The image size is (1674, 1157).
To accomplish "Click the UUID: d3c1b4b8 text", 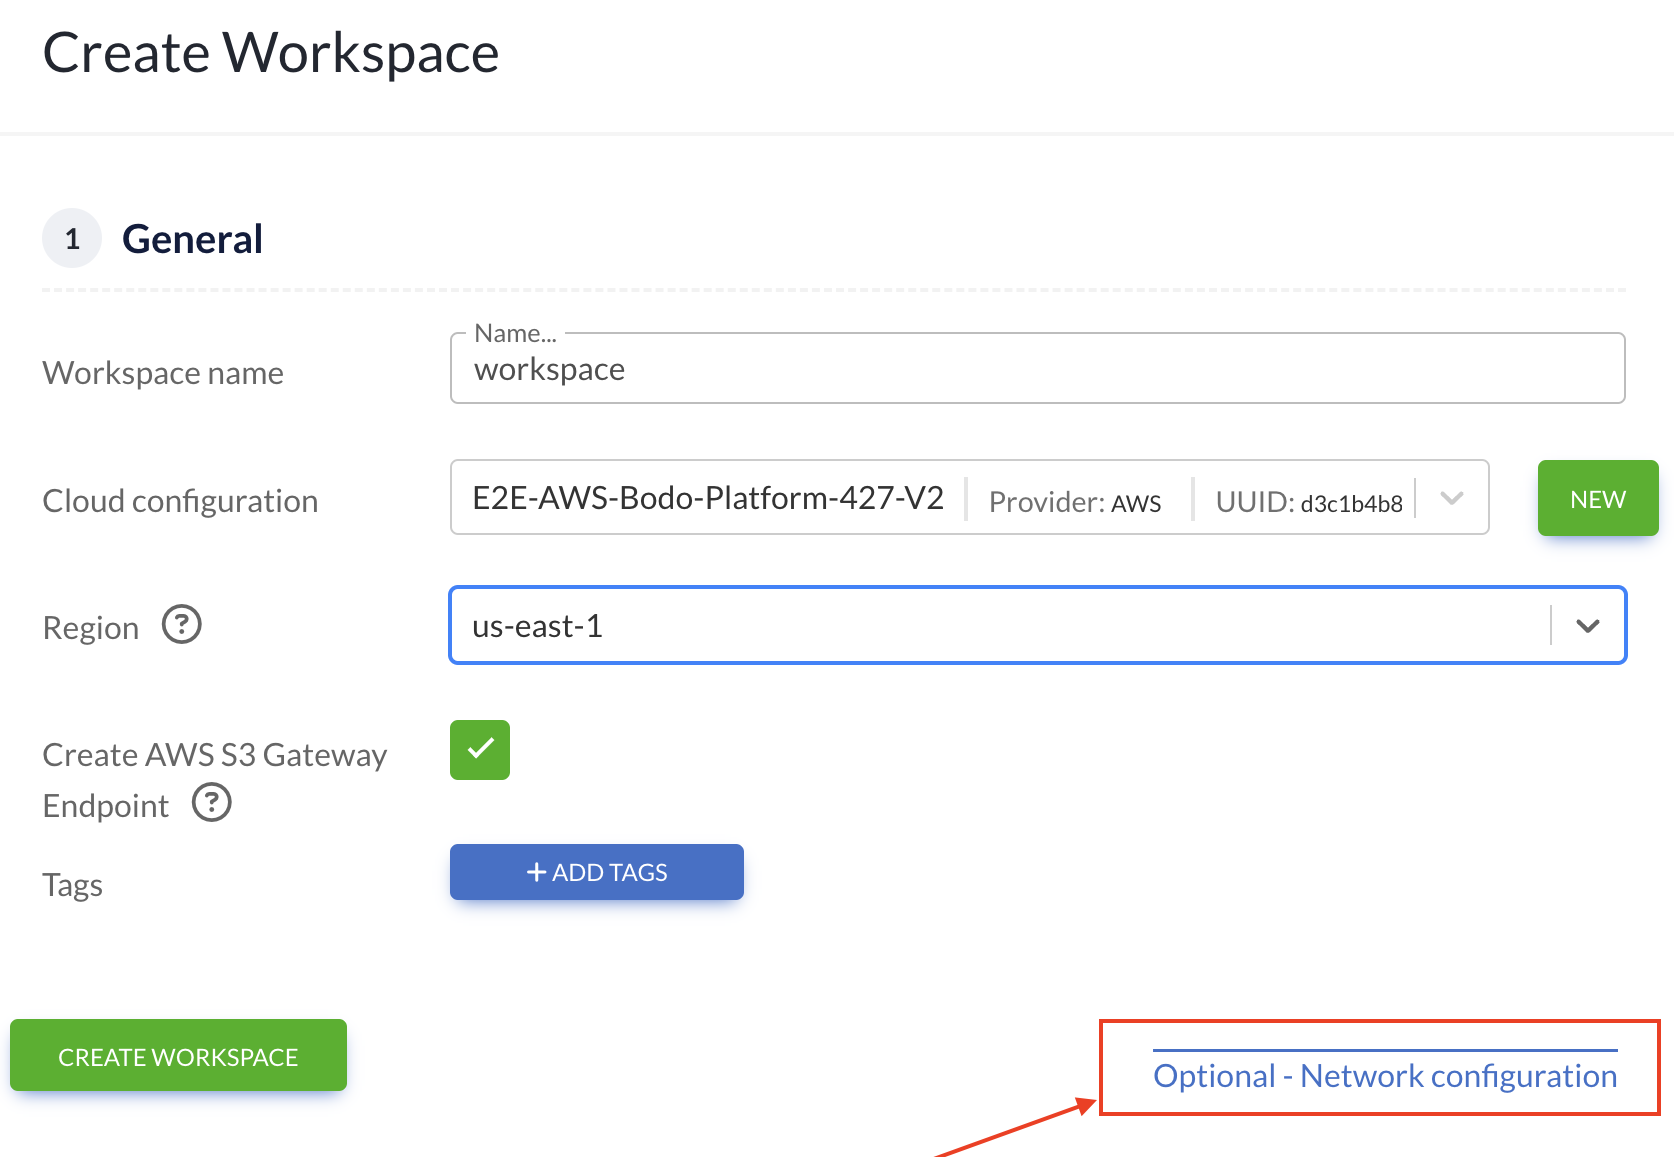I will click(1309, 502).
